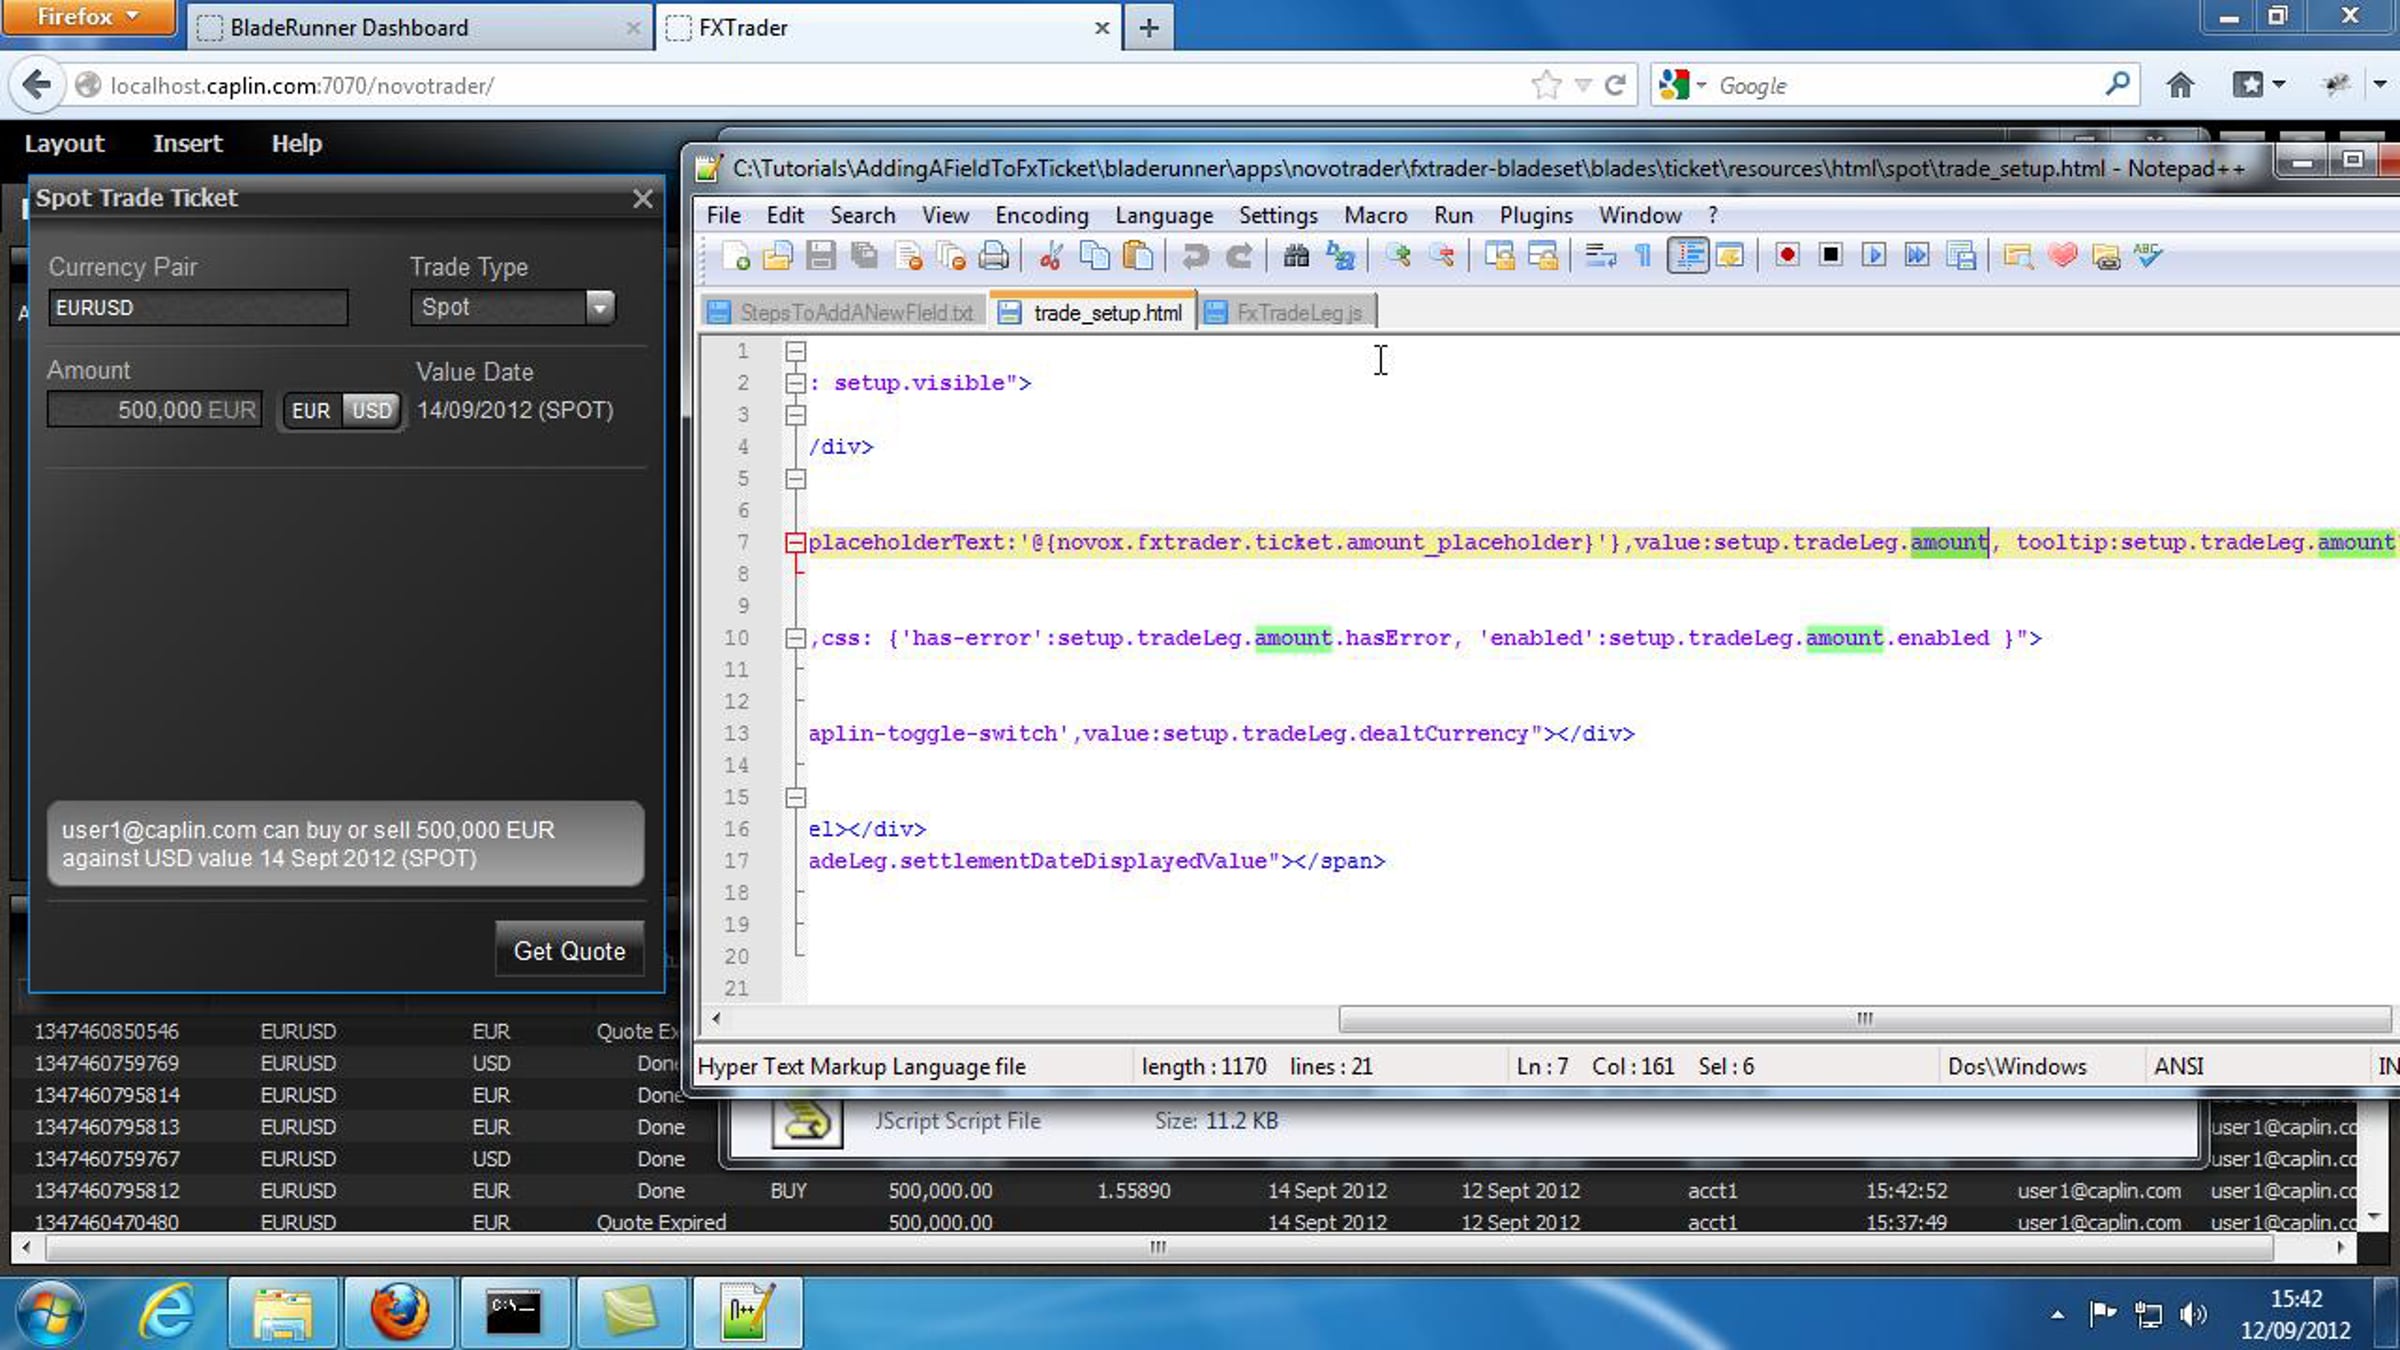2400x1350 pixels.
Task: Toggle dealt currency to USD
Action: tap(372, 410)
